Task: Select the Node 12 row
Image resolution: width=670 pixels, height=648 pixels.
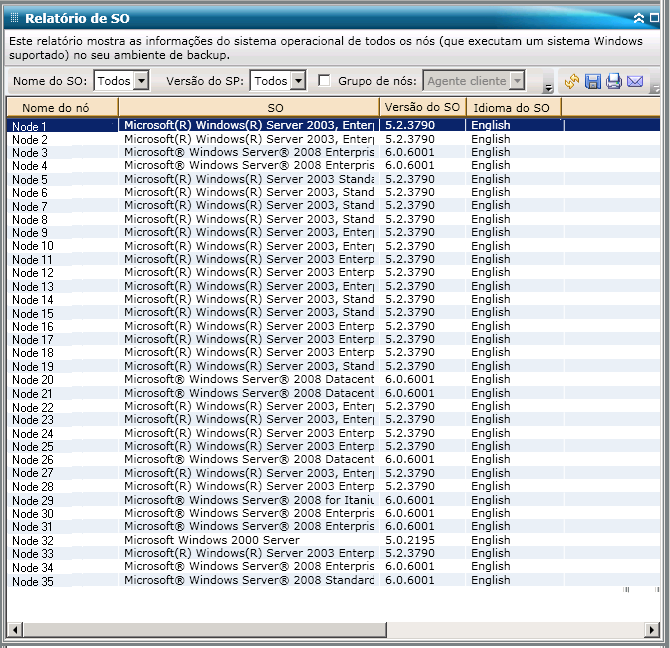Action: pyautogui.click(x=333, y=273)
